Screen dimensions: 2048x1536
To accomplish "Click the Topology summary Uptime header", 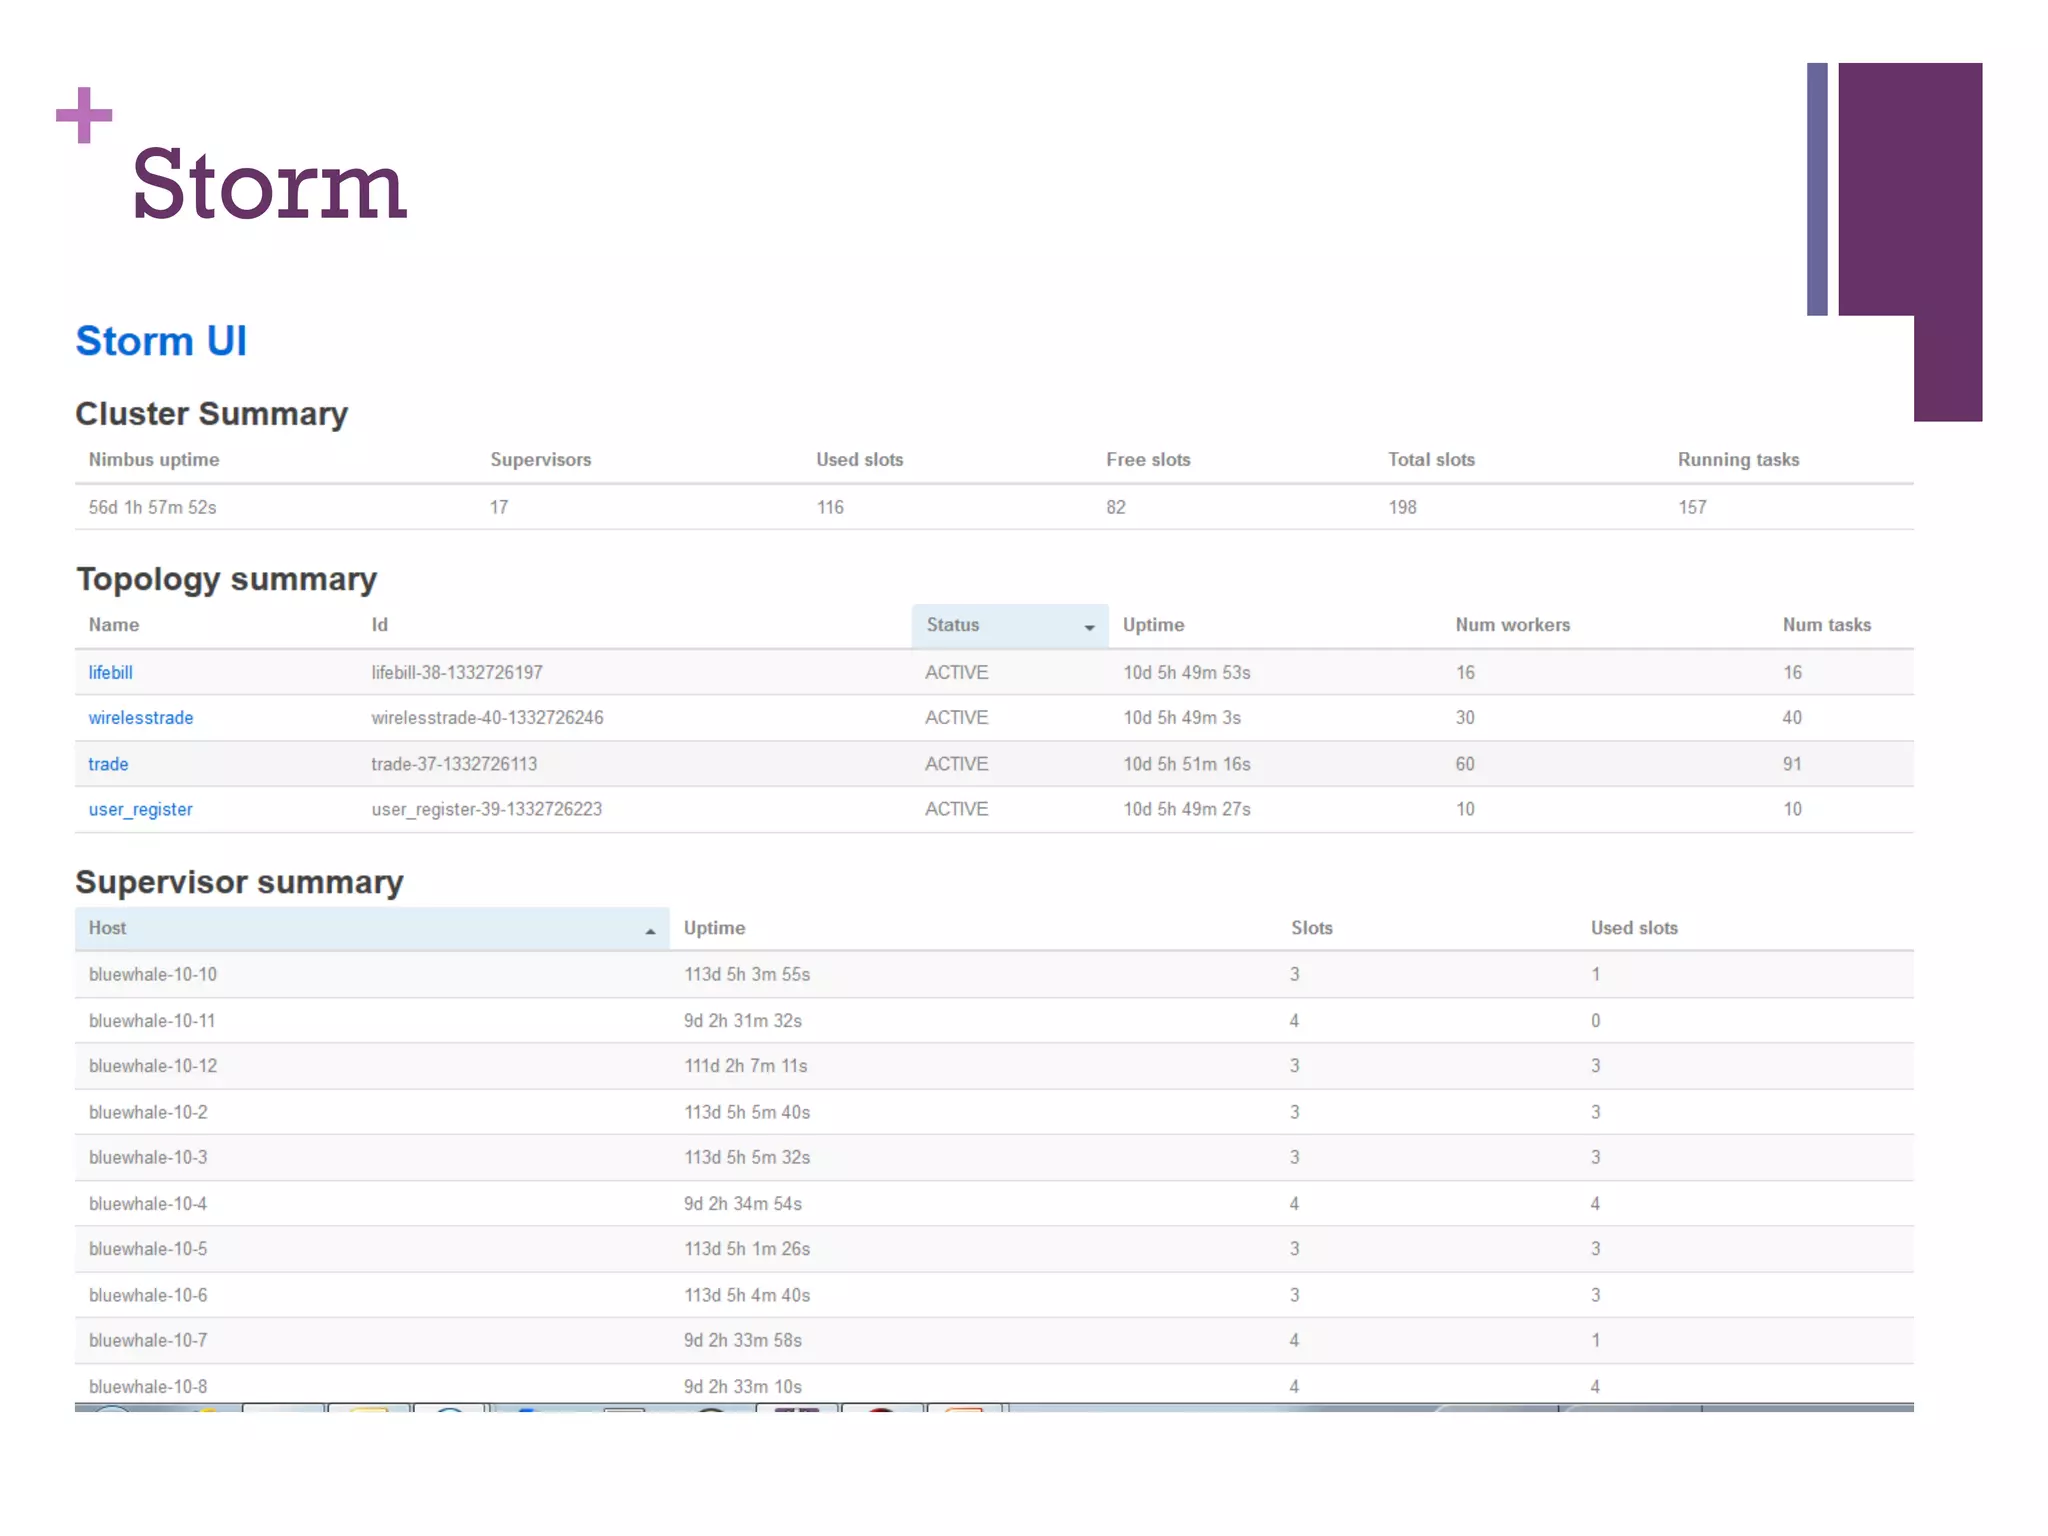I will click(x=1153, y=625).
